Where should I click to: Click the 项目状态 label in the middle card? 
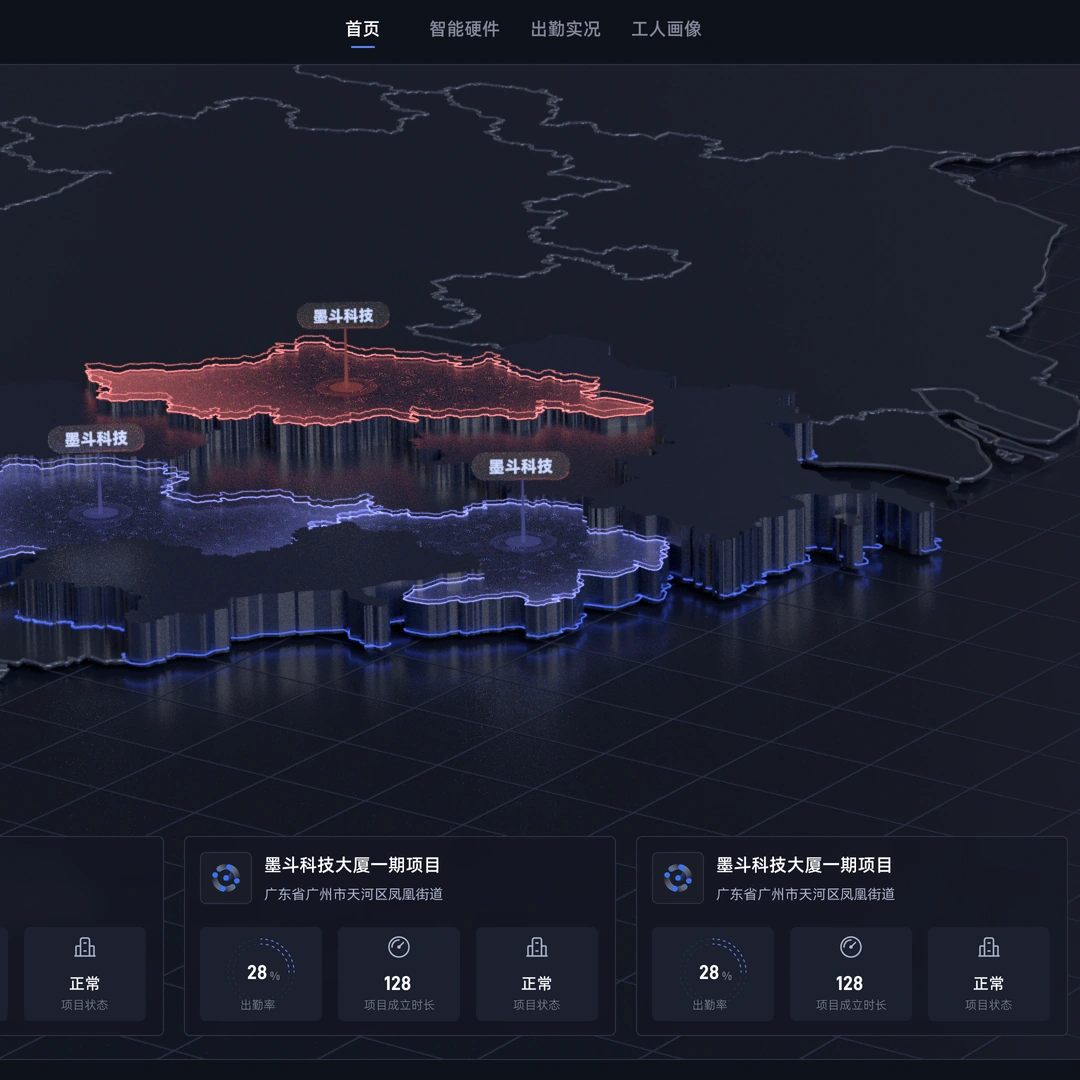pos(537,1006)
